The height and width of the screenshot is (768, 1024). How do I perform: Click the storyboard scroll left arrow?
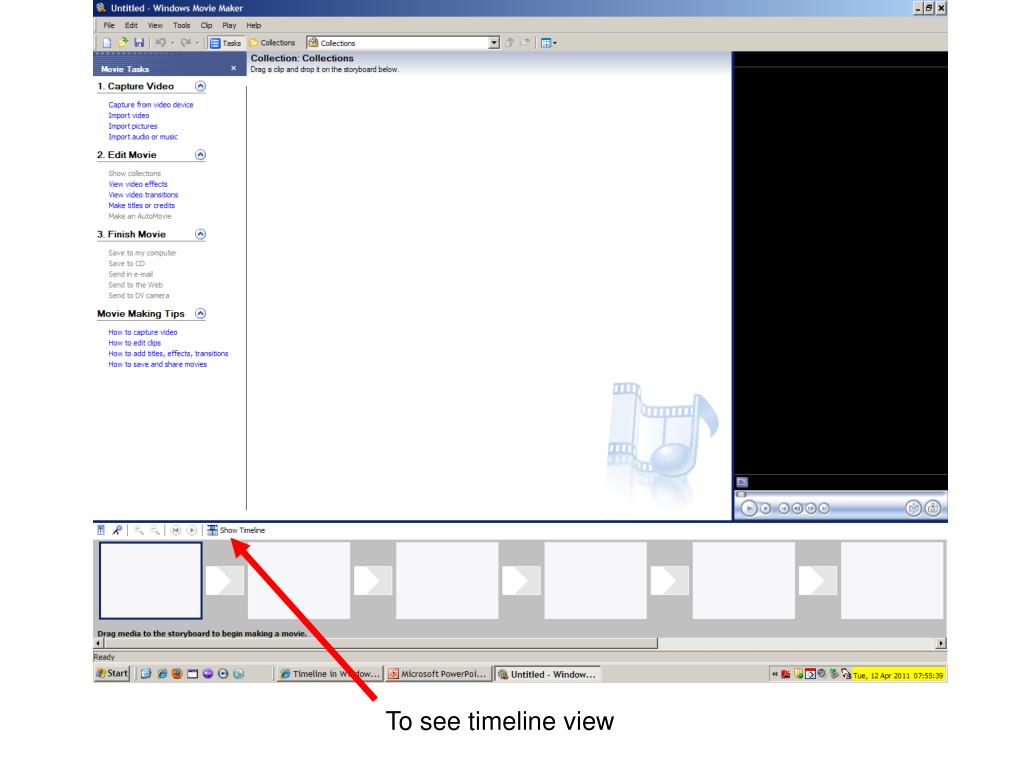[x=99, y=643]
